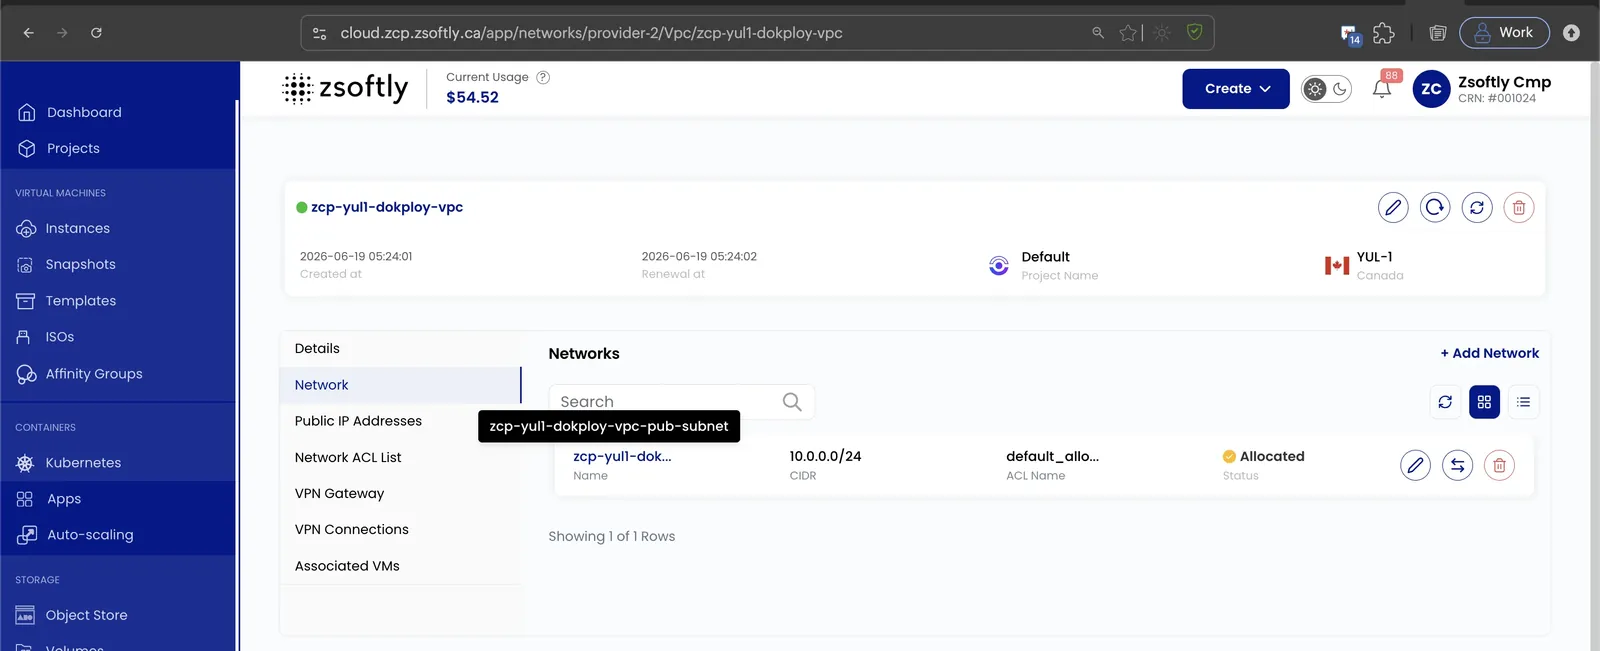1600x651 pixels.
Task: Click Showing 1 of 1 Rows text
Action: (612, 536)
